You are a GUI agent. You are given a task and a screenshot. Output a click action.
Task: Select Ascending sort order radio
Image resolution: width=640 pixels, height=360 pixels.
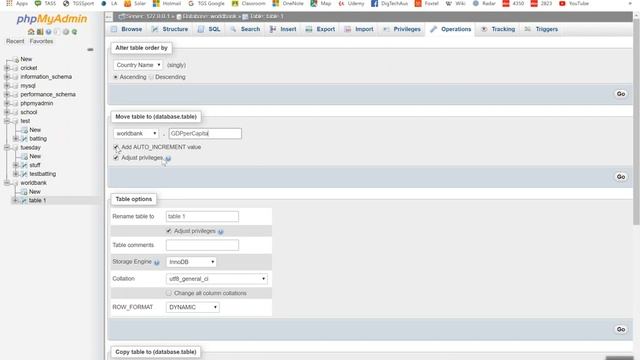point(116,77)
